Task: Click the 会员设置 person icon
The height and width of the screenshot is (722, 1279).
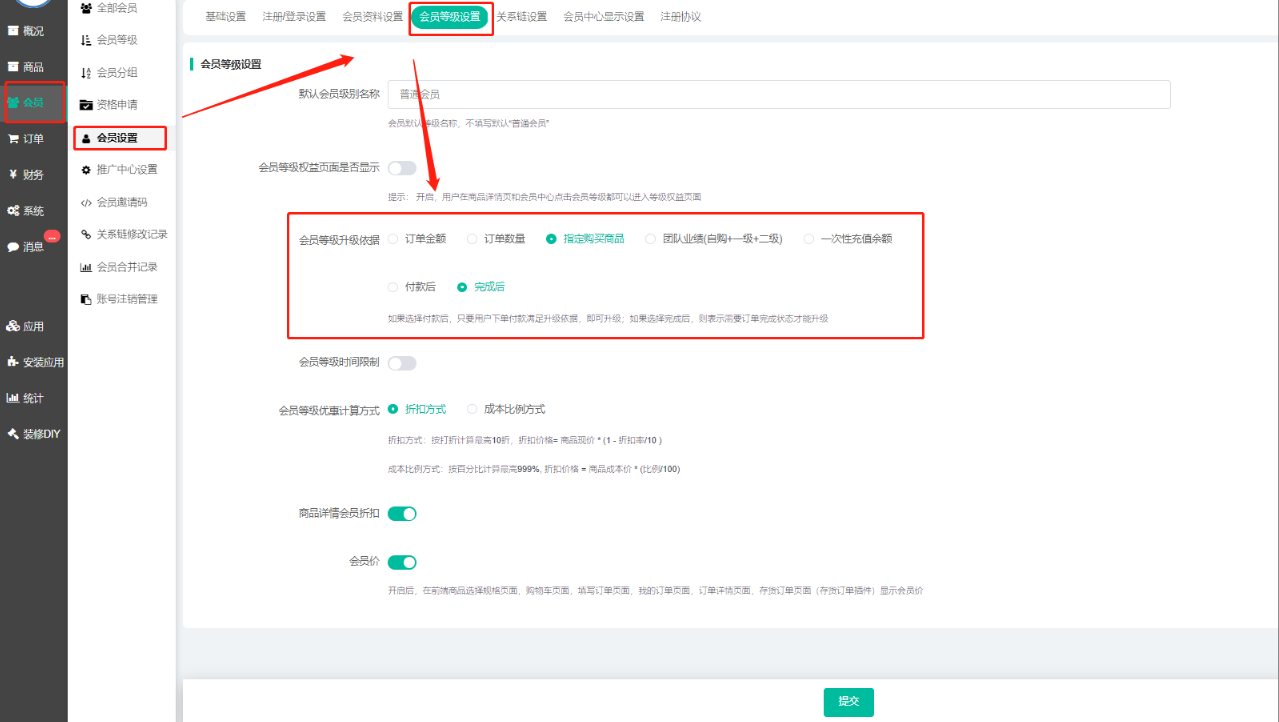Action: 86,138
